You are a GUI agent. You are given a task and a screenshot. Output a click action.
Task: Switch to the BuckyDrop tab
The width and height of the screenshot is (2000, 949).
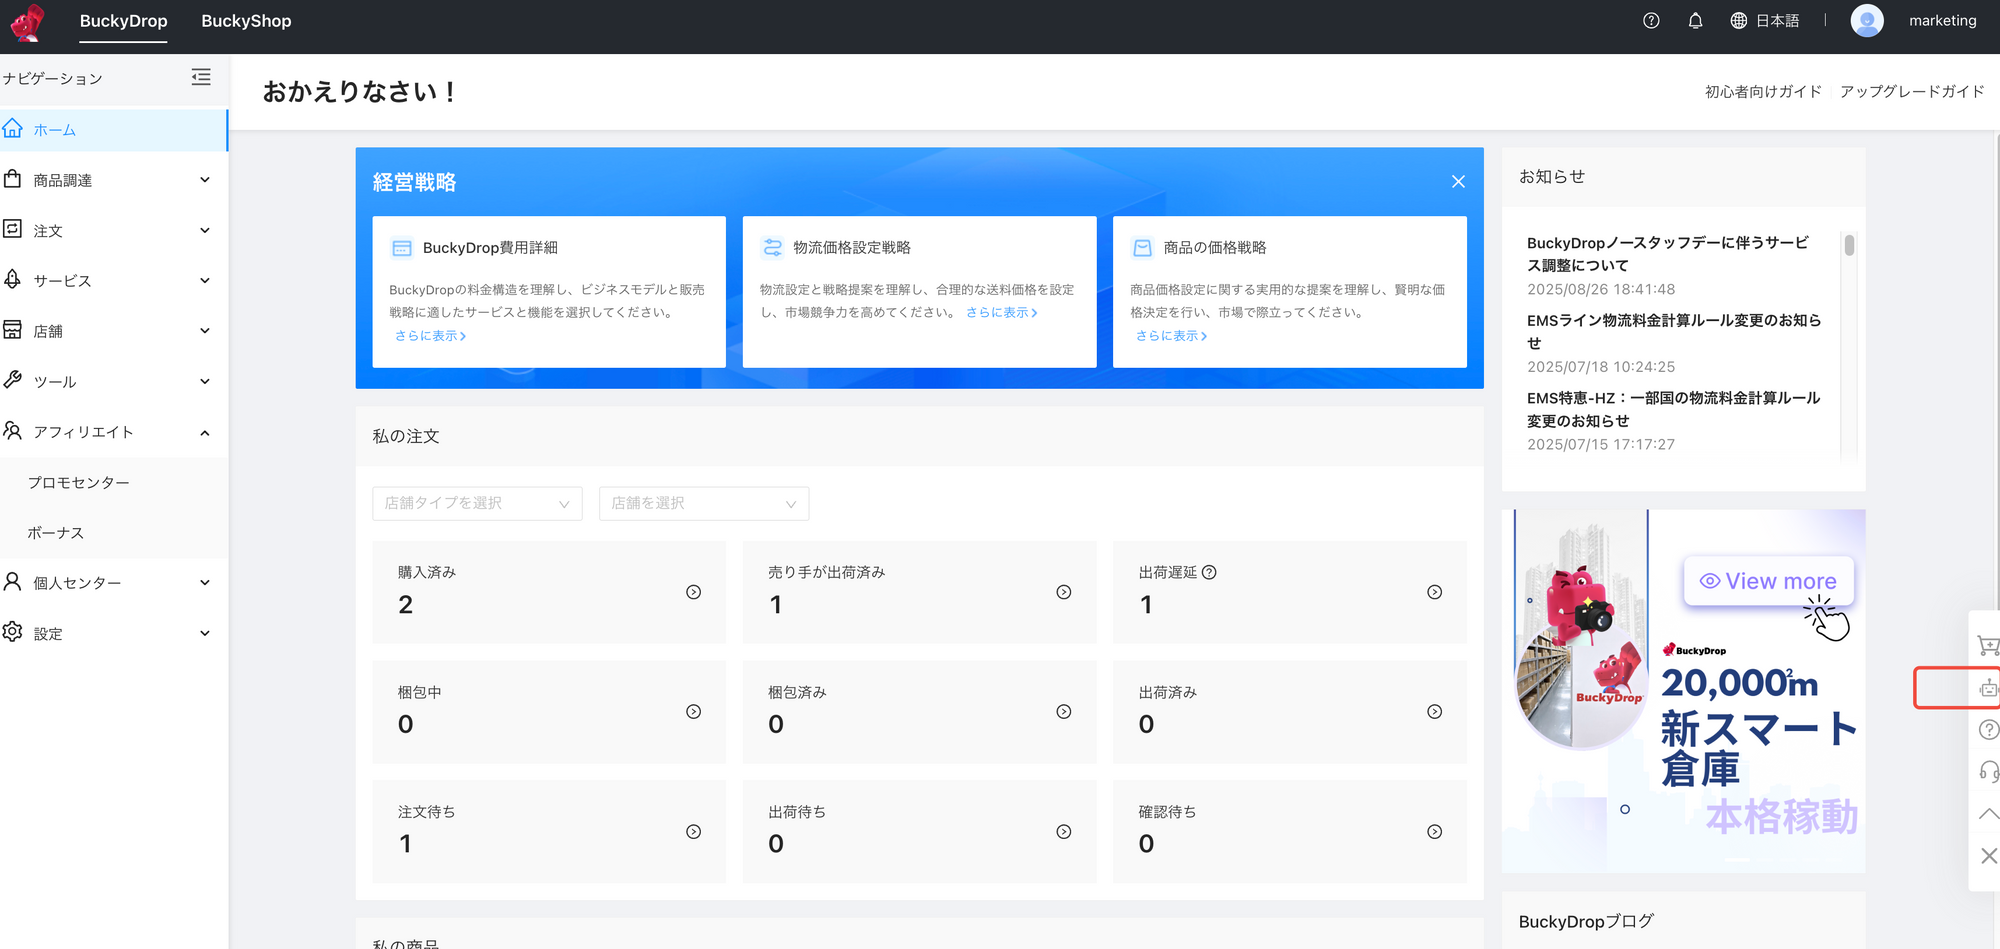(123, 21)
